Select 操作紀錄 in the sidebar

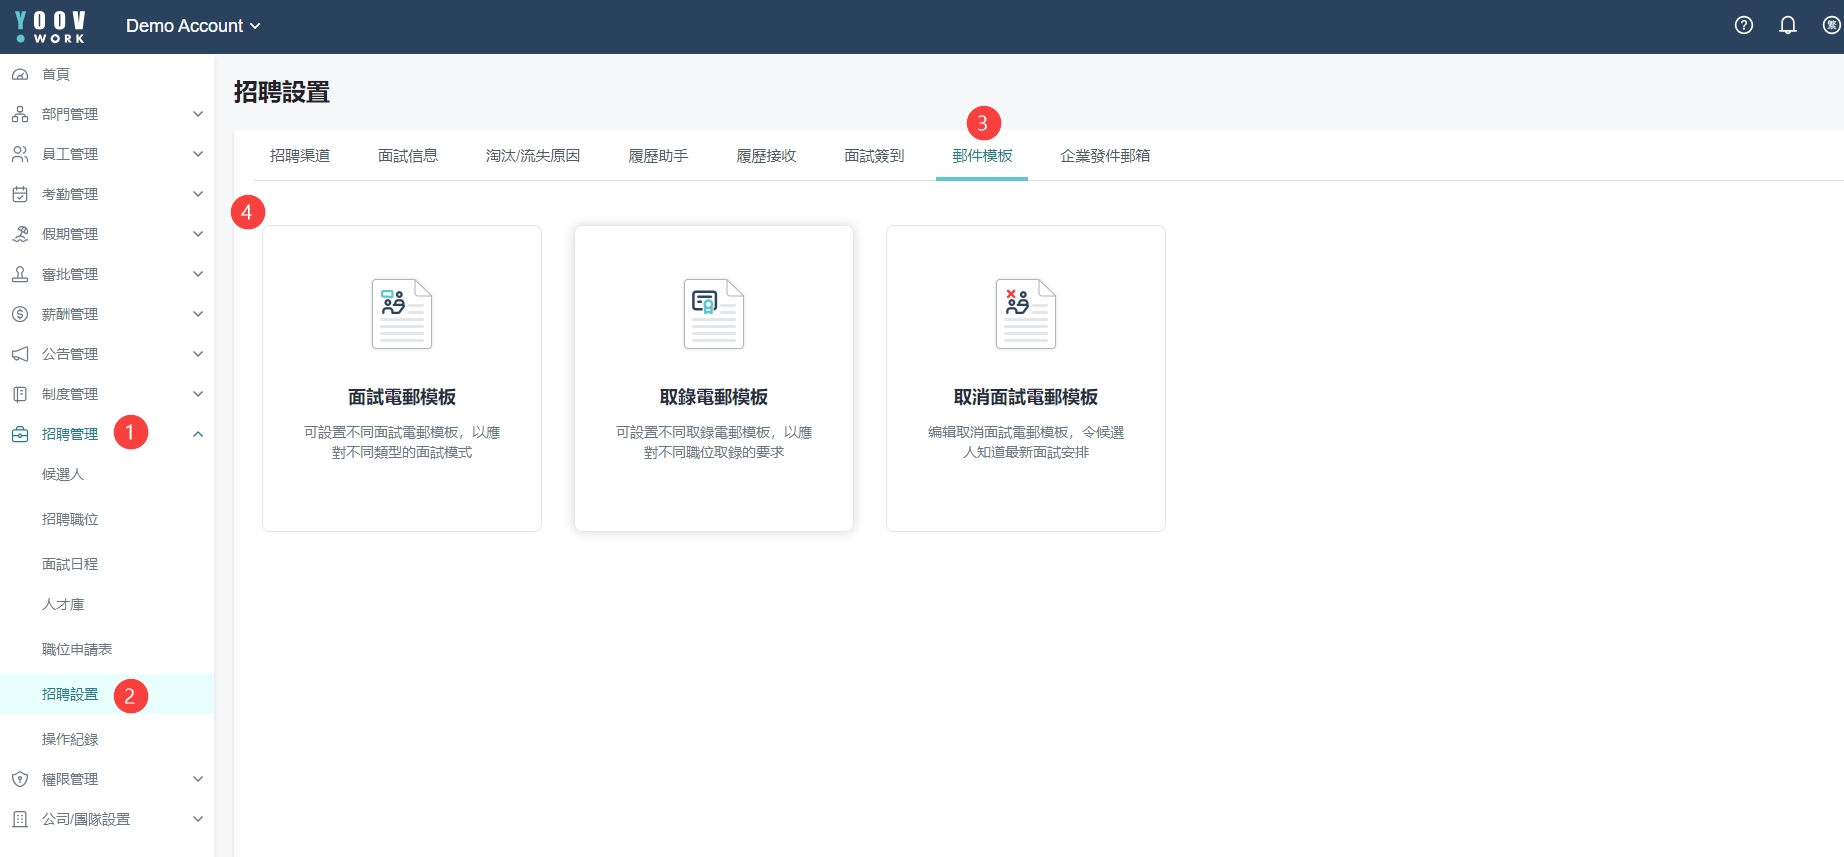(70, 739)
